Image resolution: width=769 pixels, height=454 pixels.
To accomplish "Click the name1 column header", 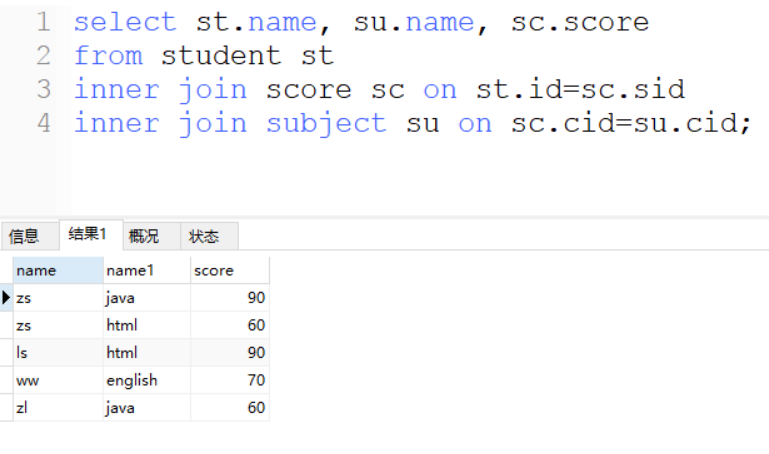I will [147, 270].
